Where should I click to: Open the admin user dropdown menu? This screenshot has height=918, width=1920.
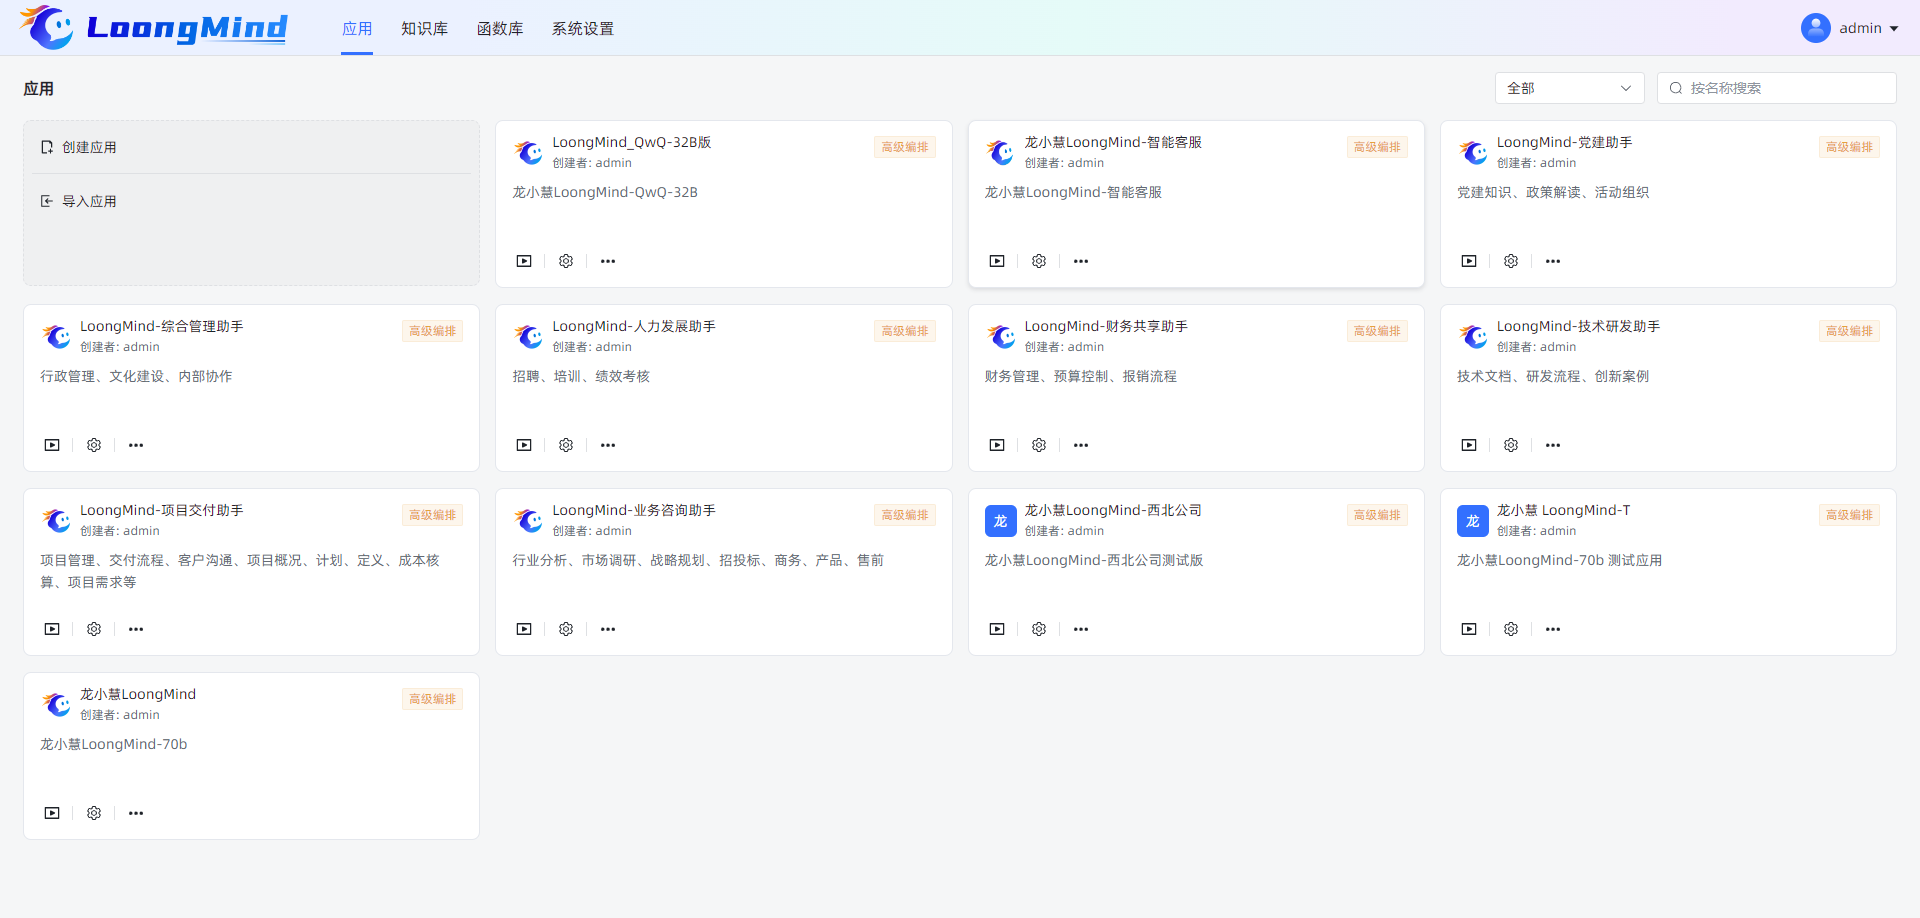(1850, 28)
